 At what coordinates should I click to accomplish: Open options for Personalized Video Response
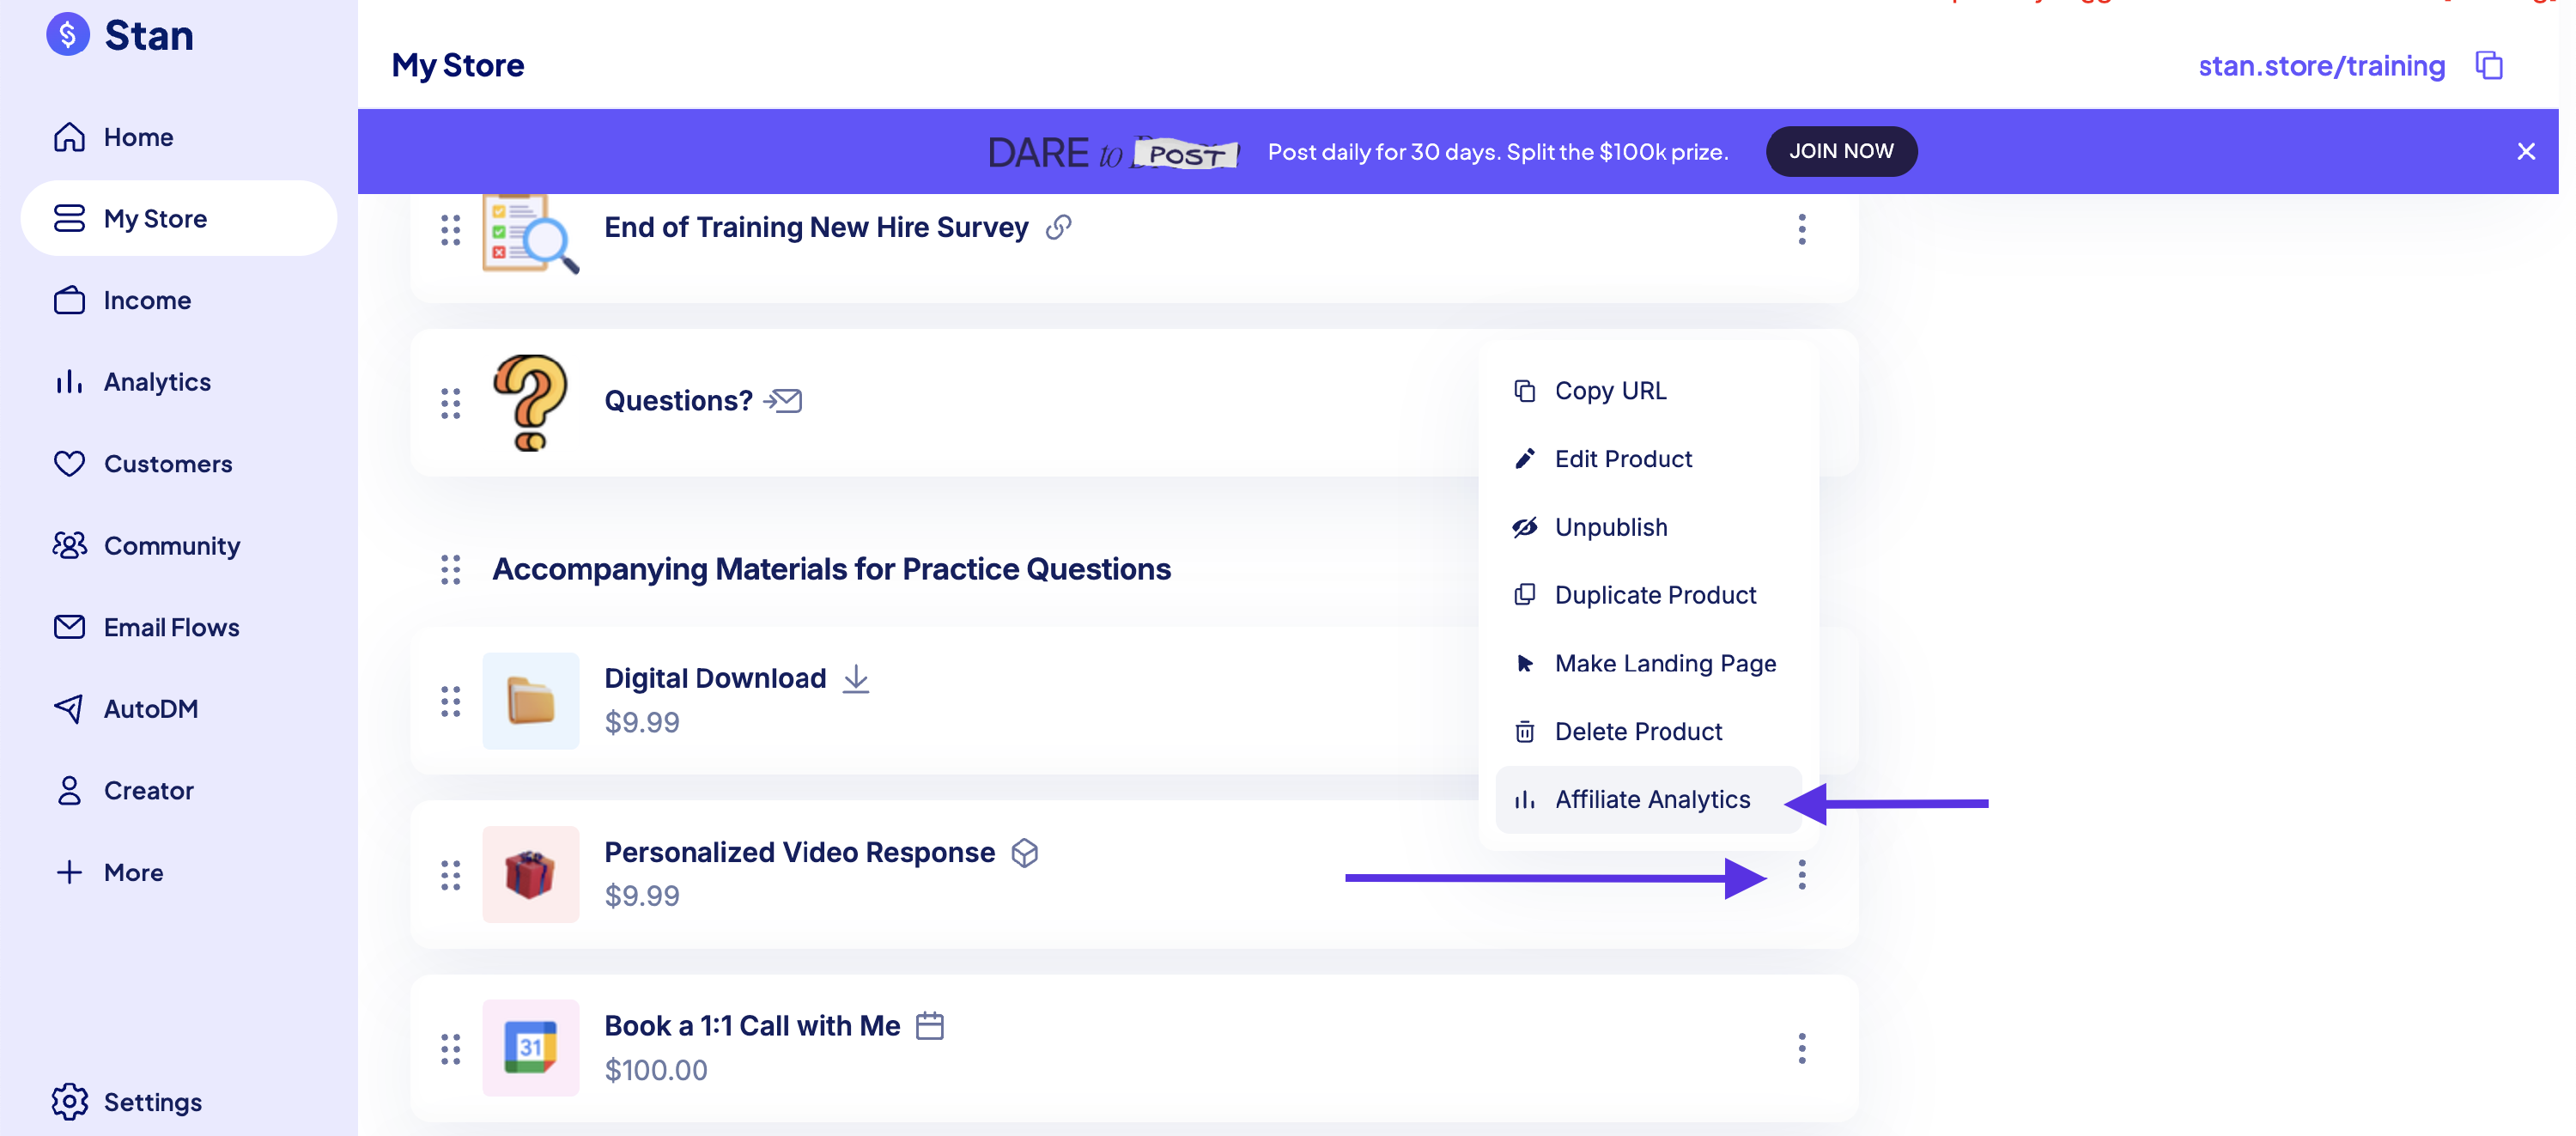click(x=1801, y=875)
